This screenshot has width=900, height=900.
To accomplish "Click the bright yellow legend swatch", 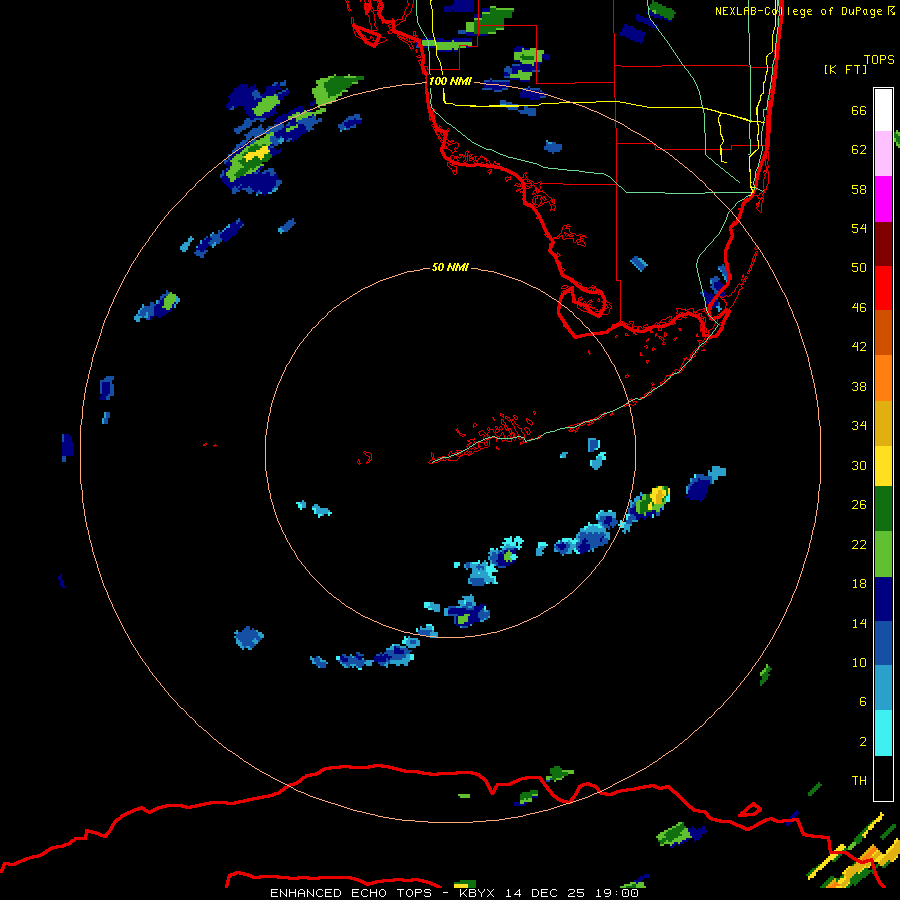I will click(883, 466).
